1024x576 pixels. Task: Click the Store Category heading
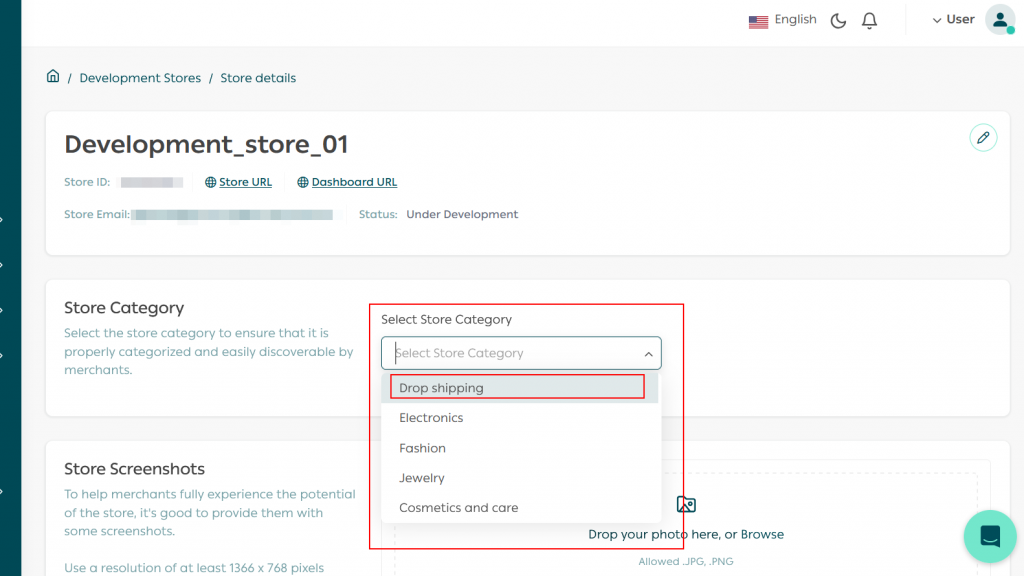point(124,308)
